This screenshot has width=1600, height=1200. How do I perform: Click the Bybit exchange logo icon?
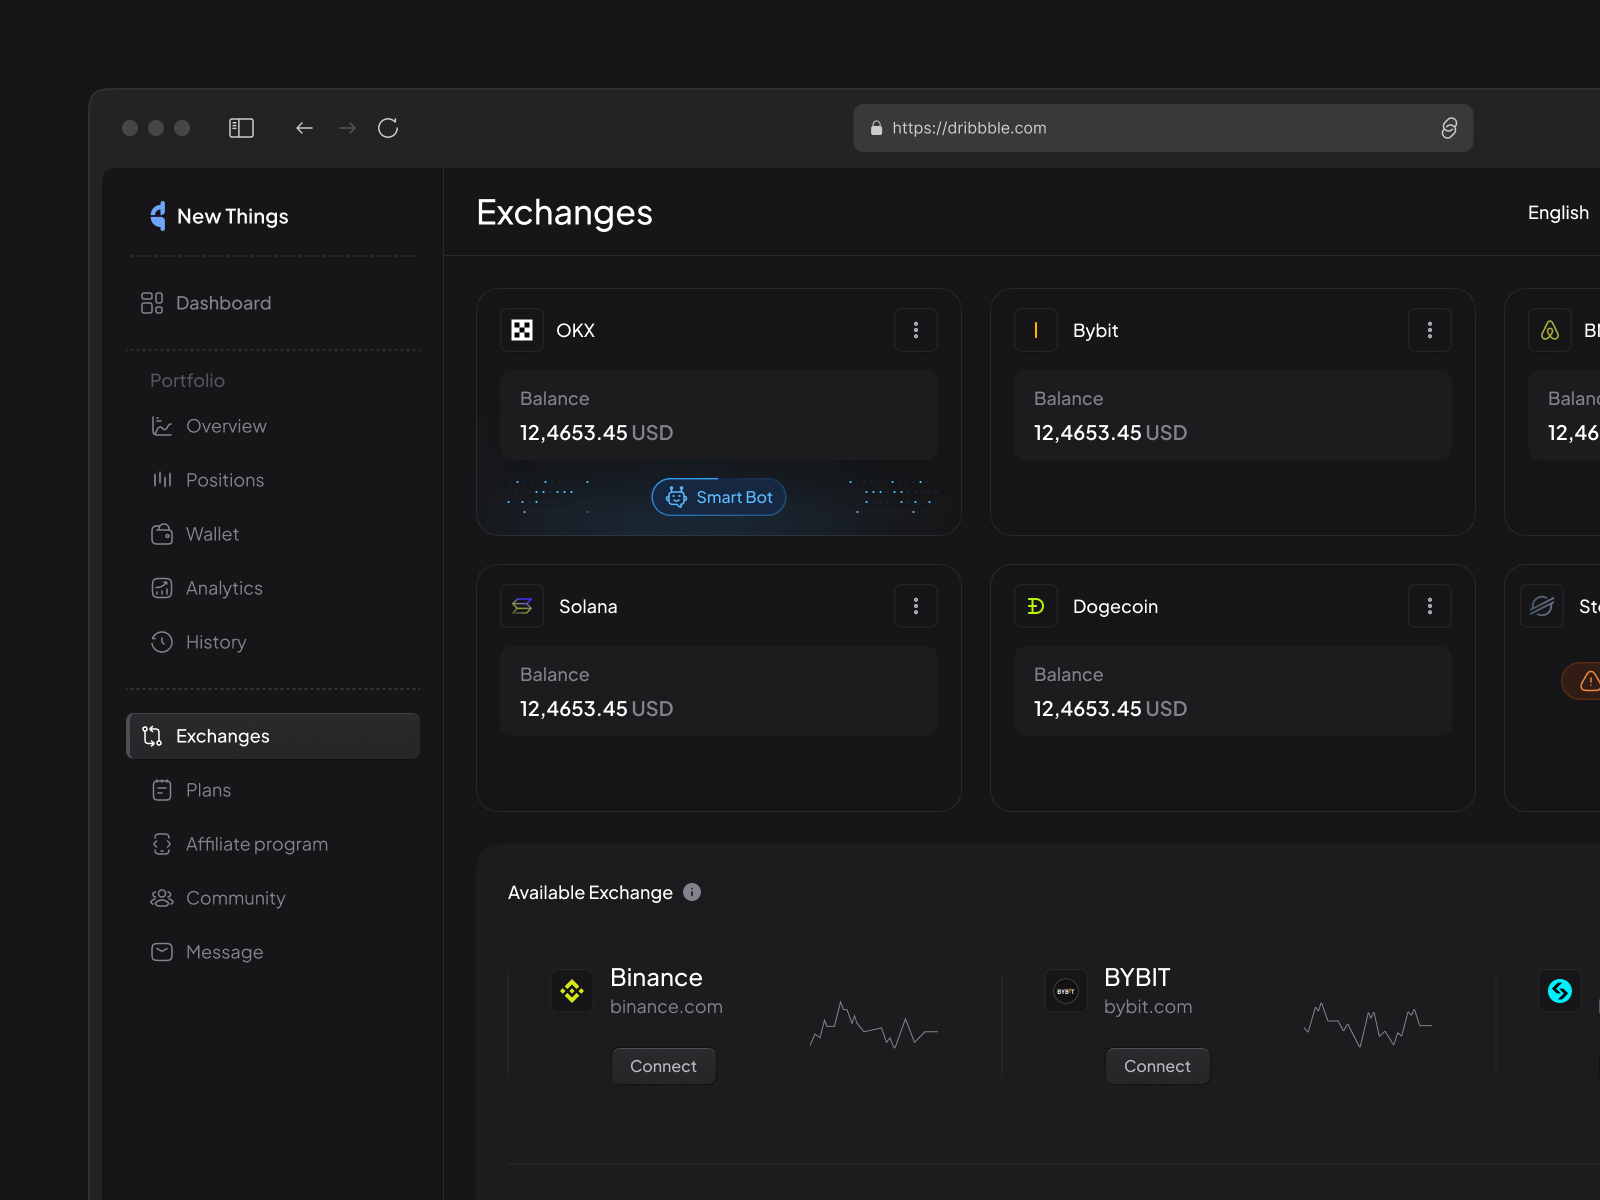pos(1036,330)
